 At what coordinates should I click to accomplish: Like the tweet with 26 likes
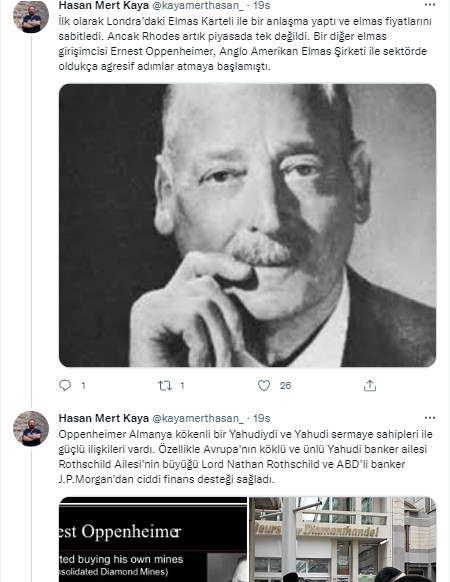point(264,386)
